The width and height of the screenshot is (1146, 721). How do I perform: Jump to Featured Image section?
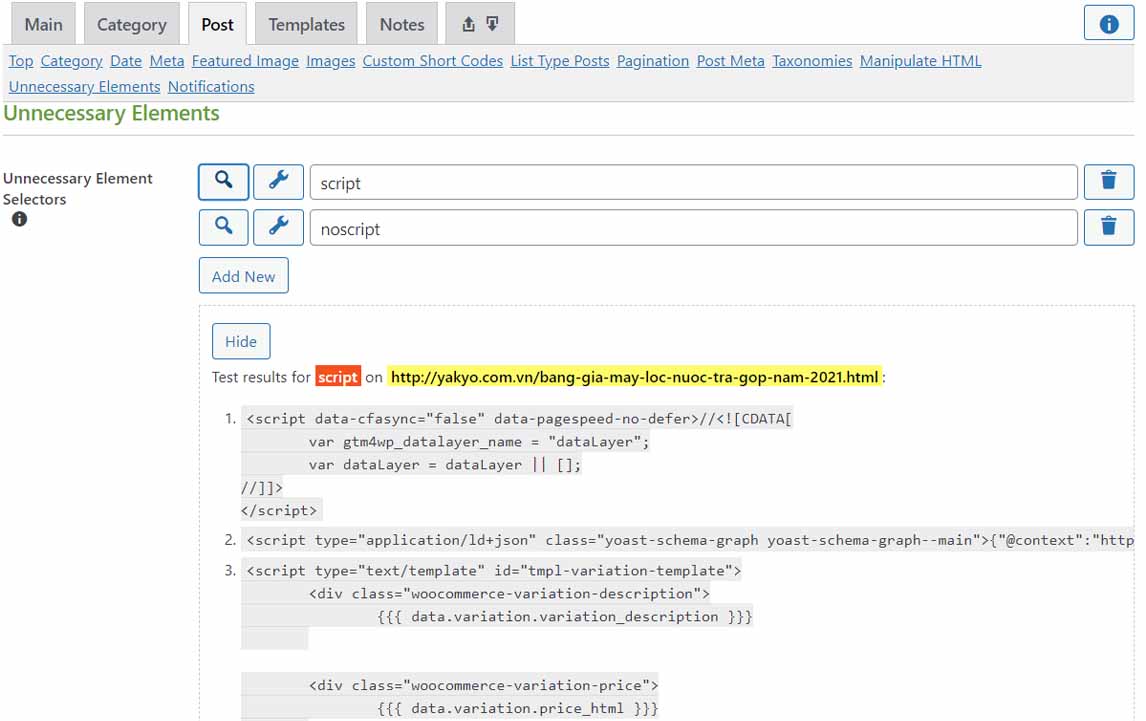[x=245, y=61]
